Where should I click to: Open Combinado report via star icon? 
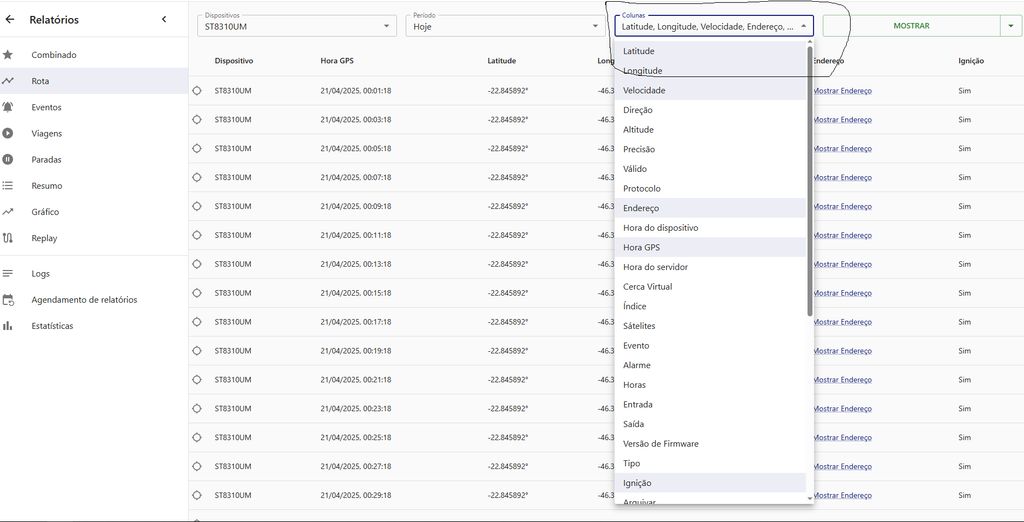[8, 55]
